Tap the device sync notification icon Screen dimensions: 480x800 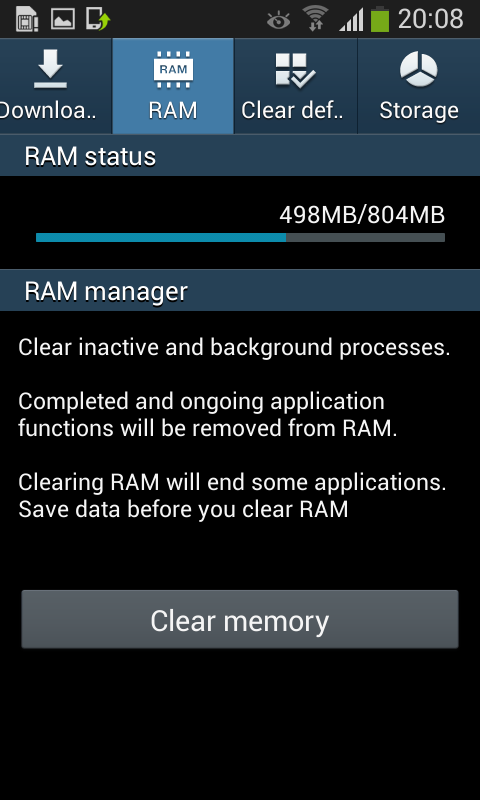coord(98,19)
